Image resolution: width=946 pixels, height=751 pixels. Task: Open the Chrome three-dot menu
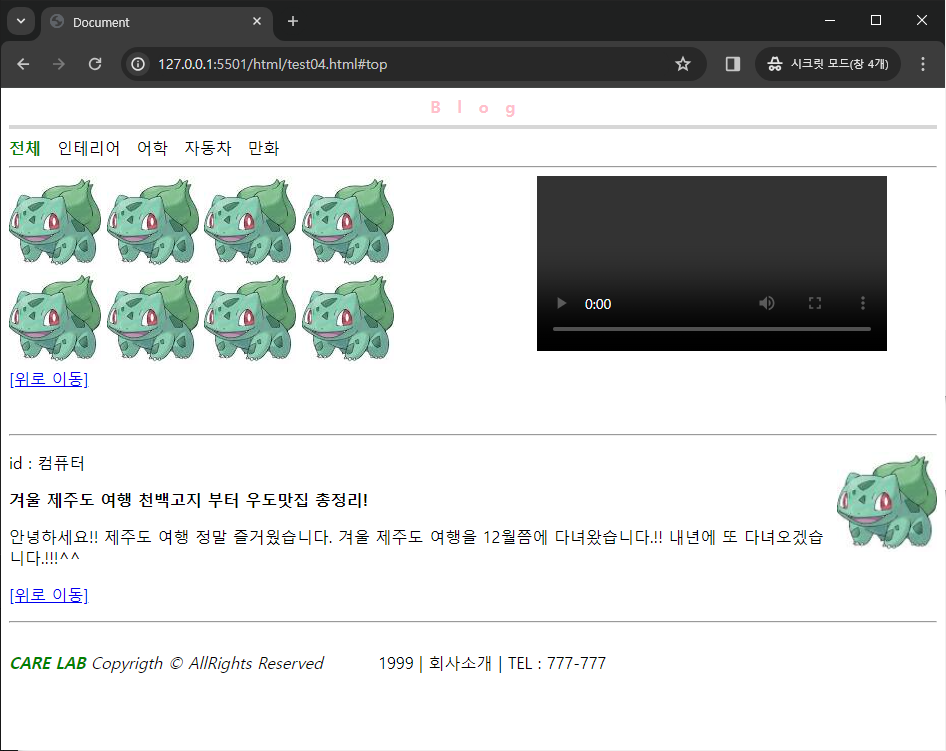tap(922, 64)
